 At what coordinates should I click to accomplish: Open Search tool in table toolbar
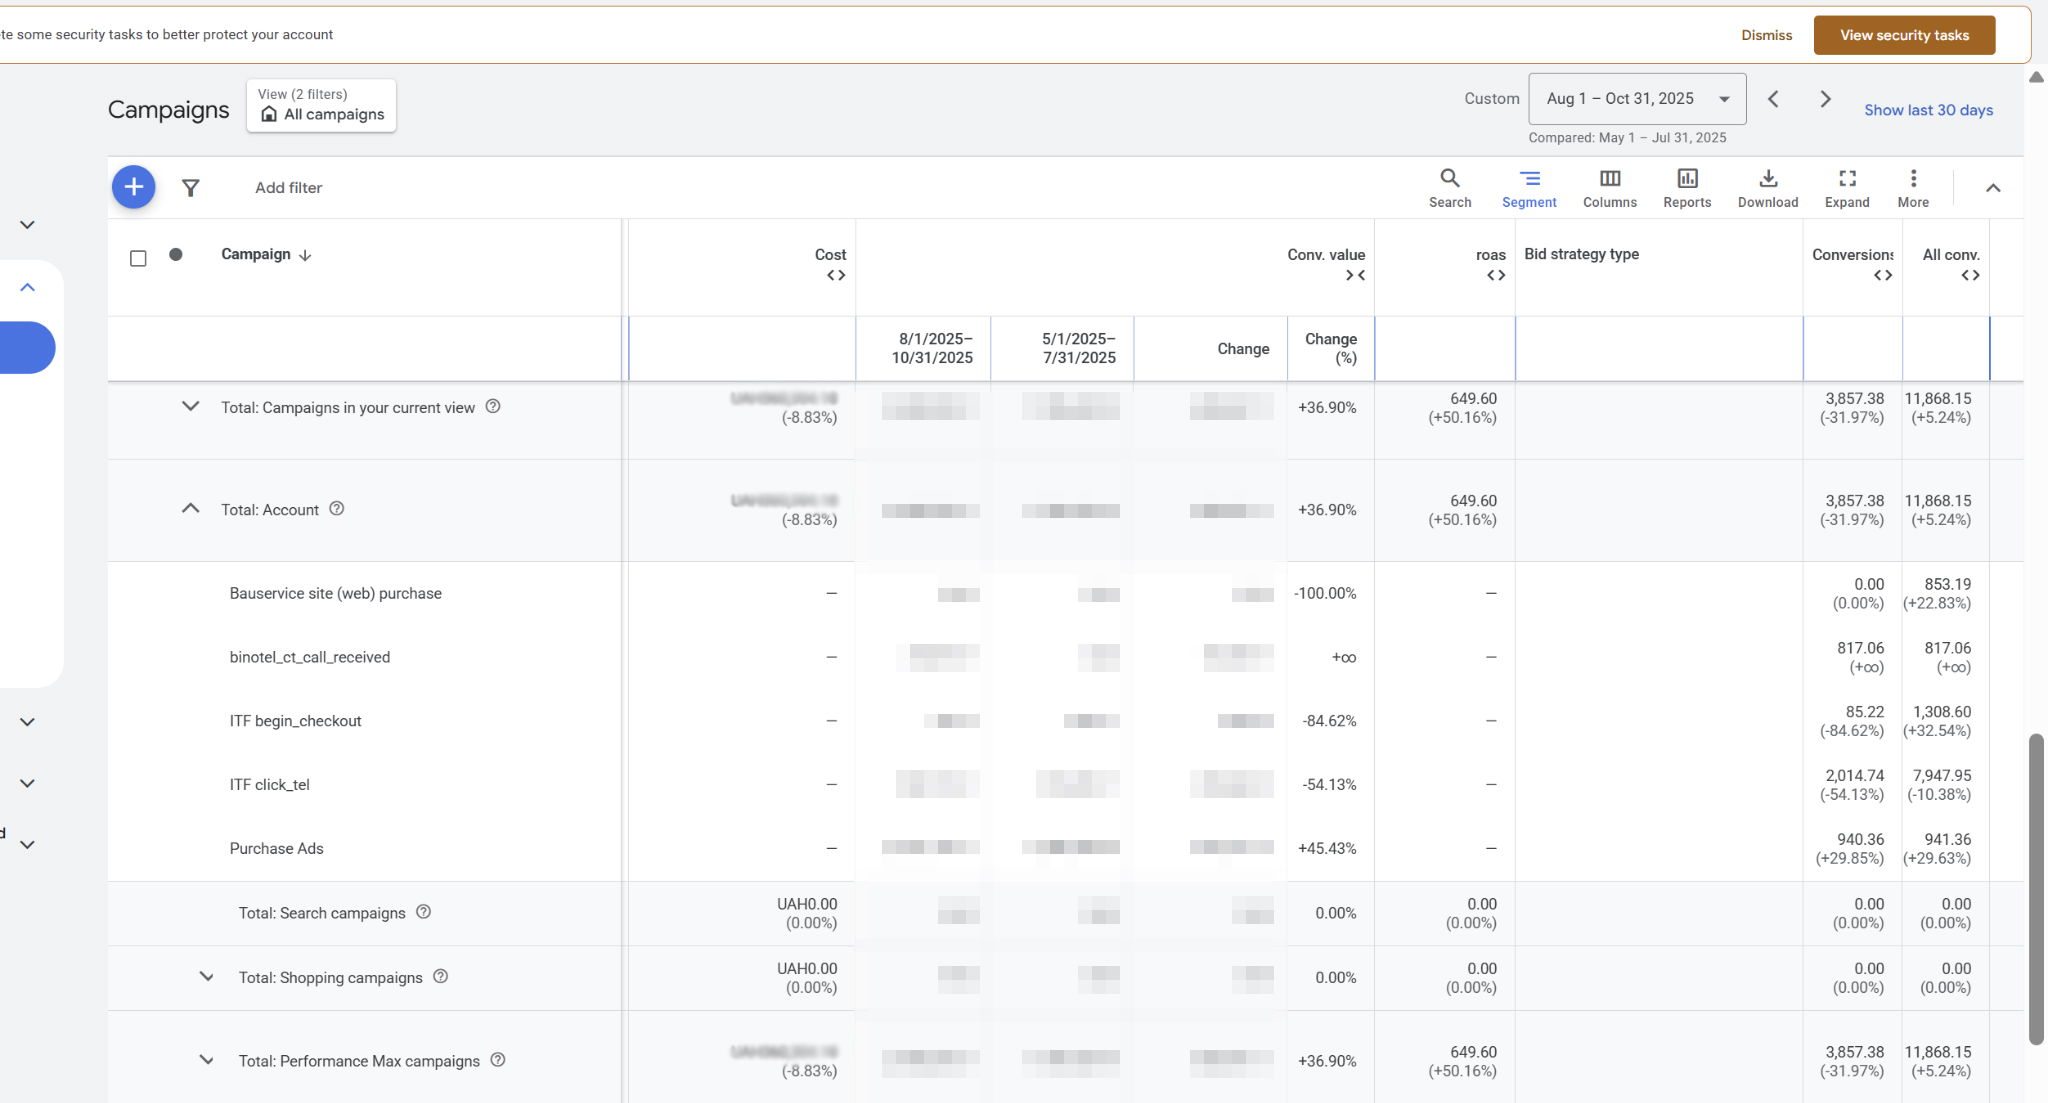1449,188
